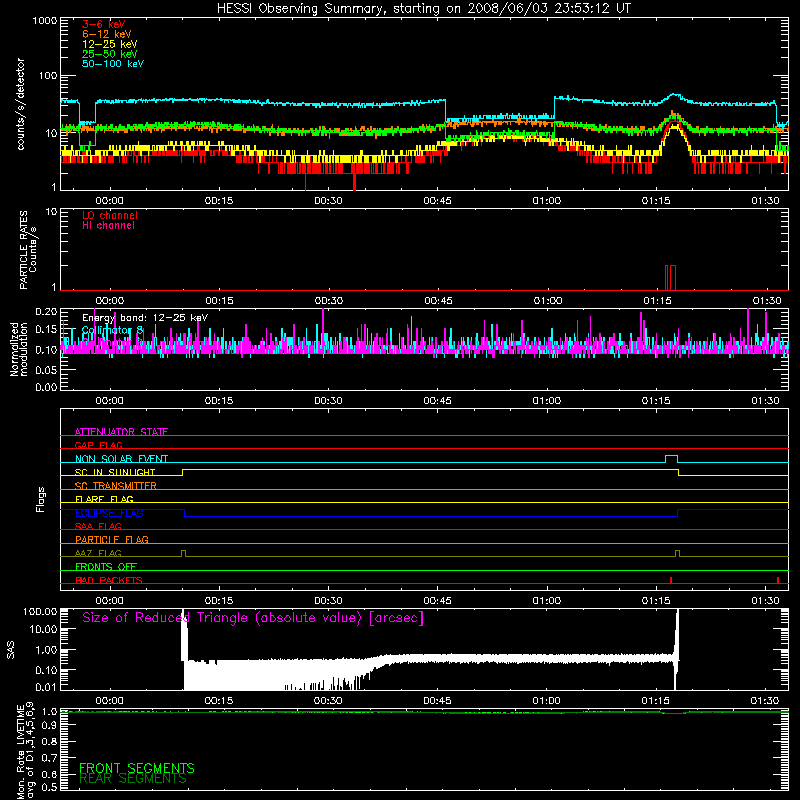
Task: Click the Normalized modulation axis label
Action: click(x=18, y=349)
